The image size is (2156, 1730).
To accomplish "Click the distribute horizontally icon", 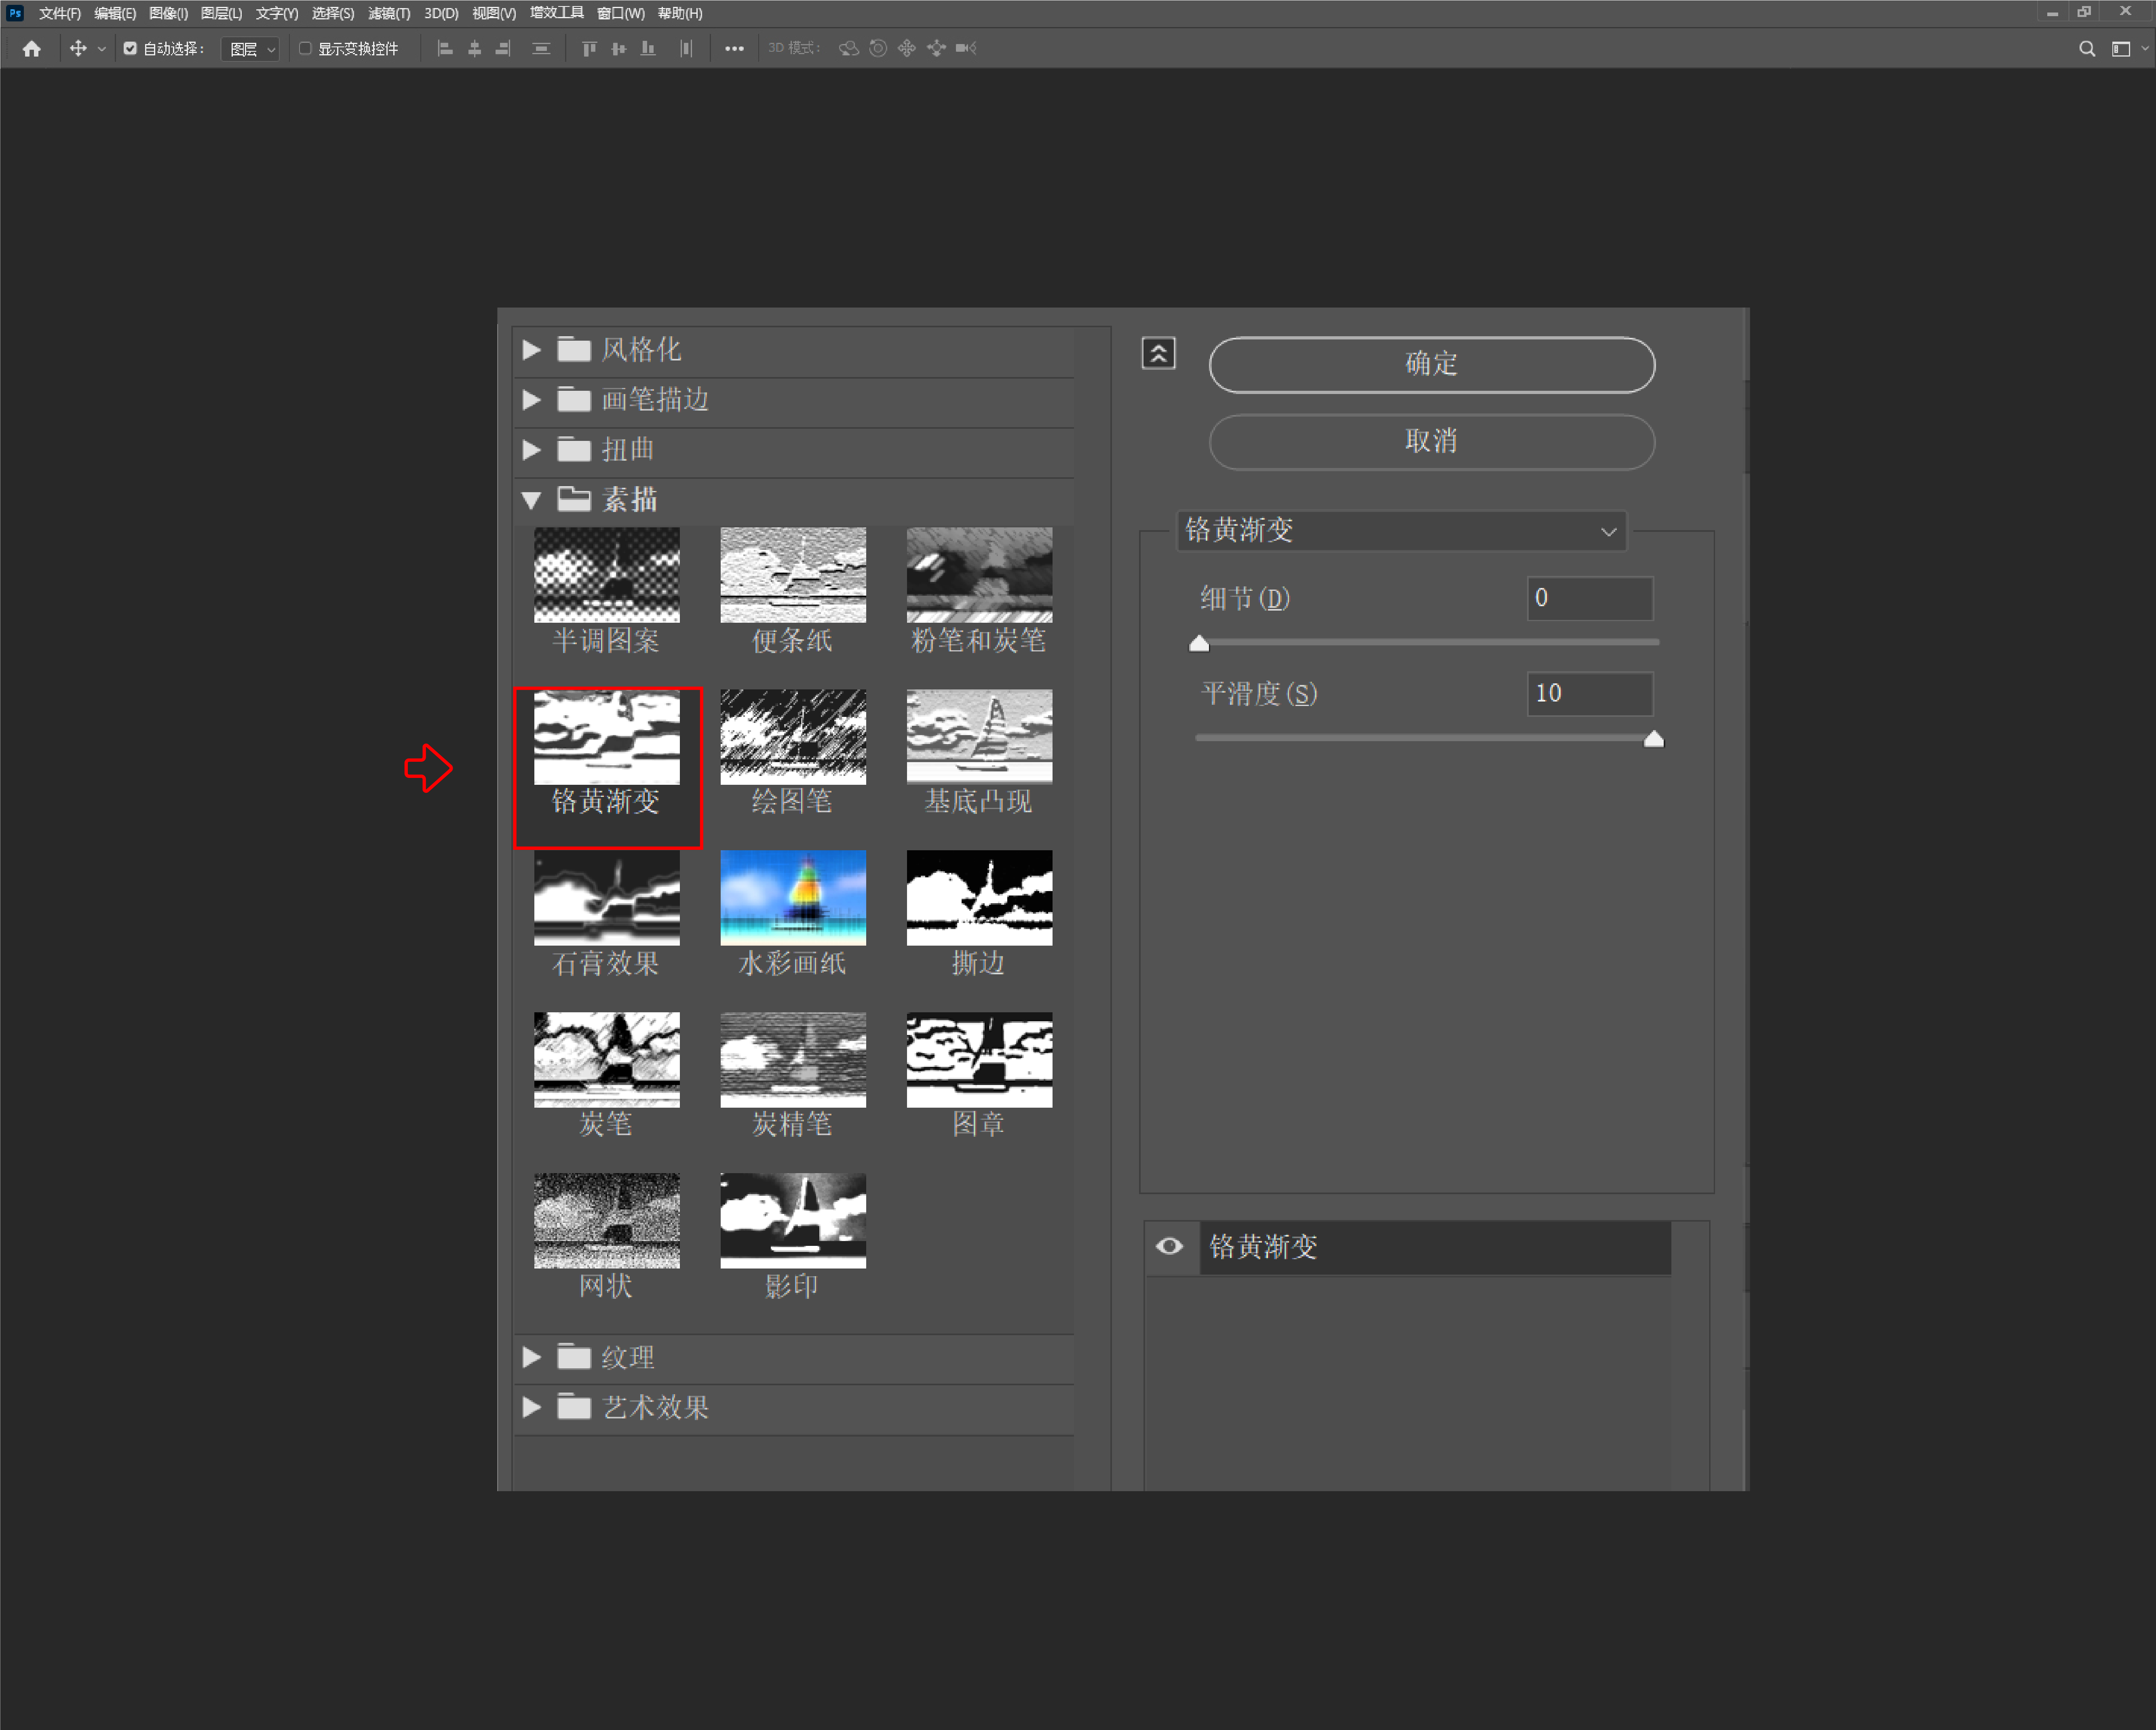I will point(686,48).
